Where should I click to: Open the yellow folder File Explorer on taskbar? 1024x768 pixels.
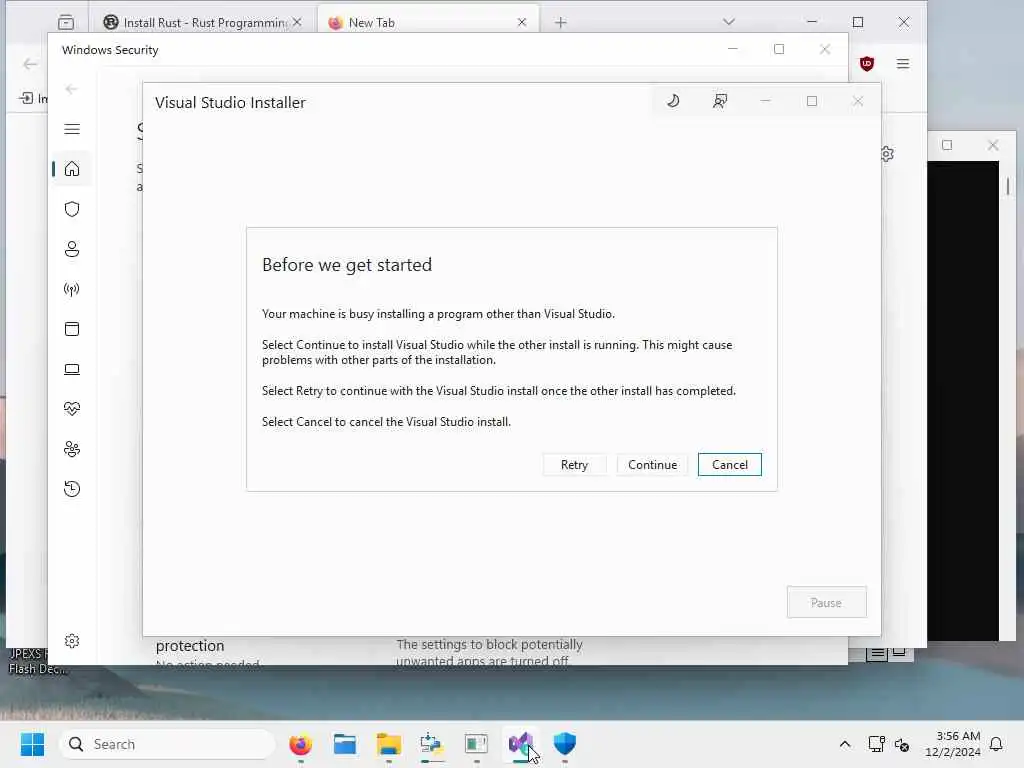tap(389, 744)
